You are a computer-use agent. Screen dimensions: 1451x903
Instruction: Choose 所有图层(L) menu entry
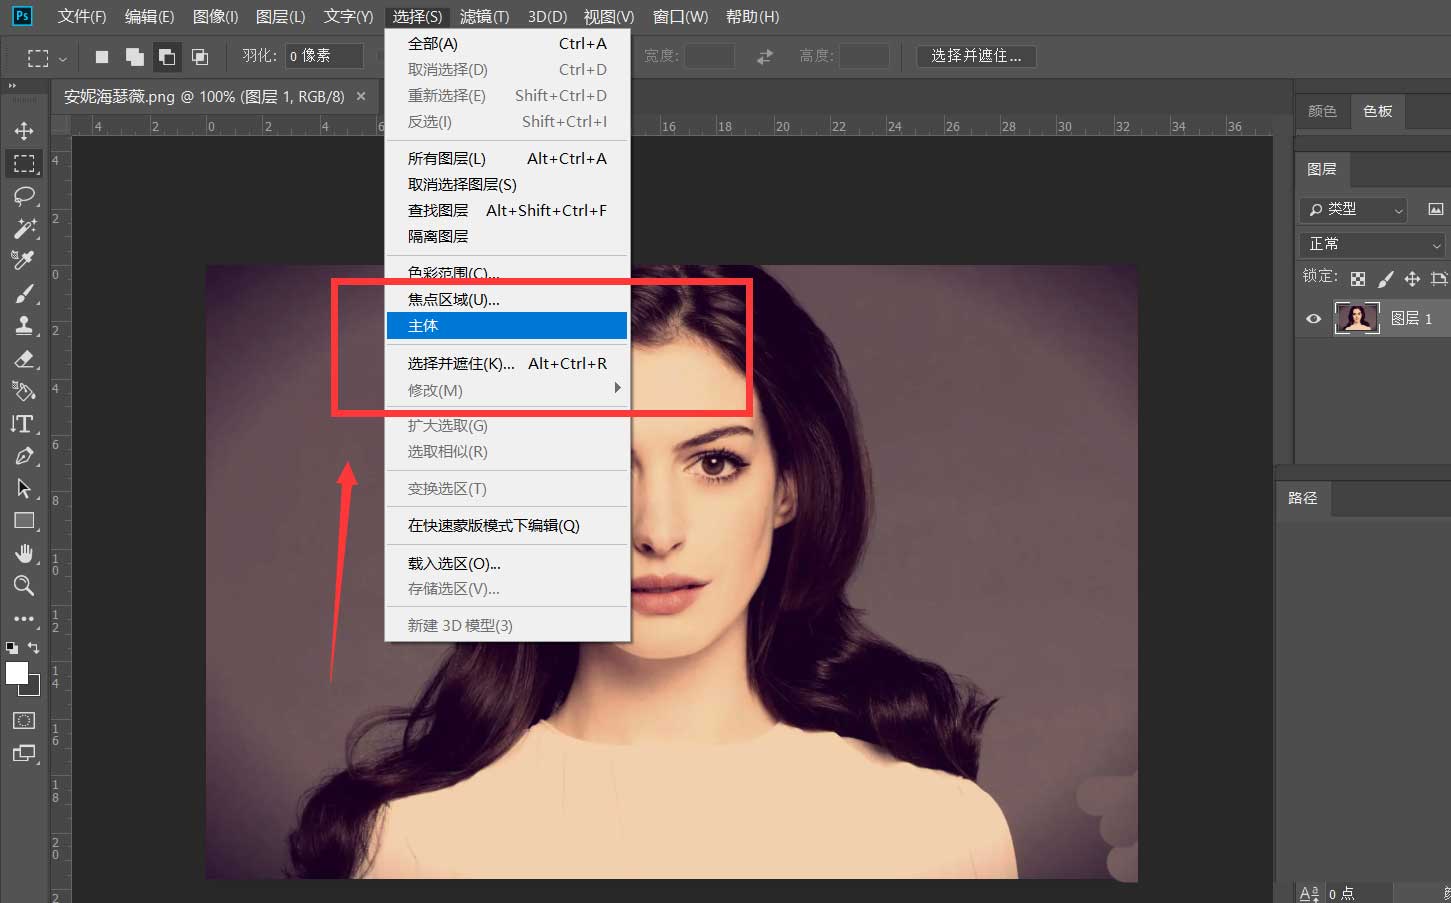(x=507, y=158)
